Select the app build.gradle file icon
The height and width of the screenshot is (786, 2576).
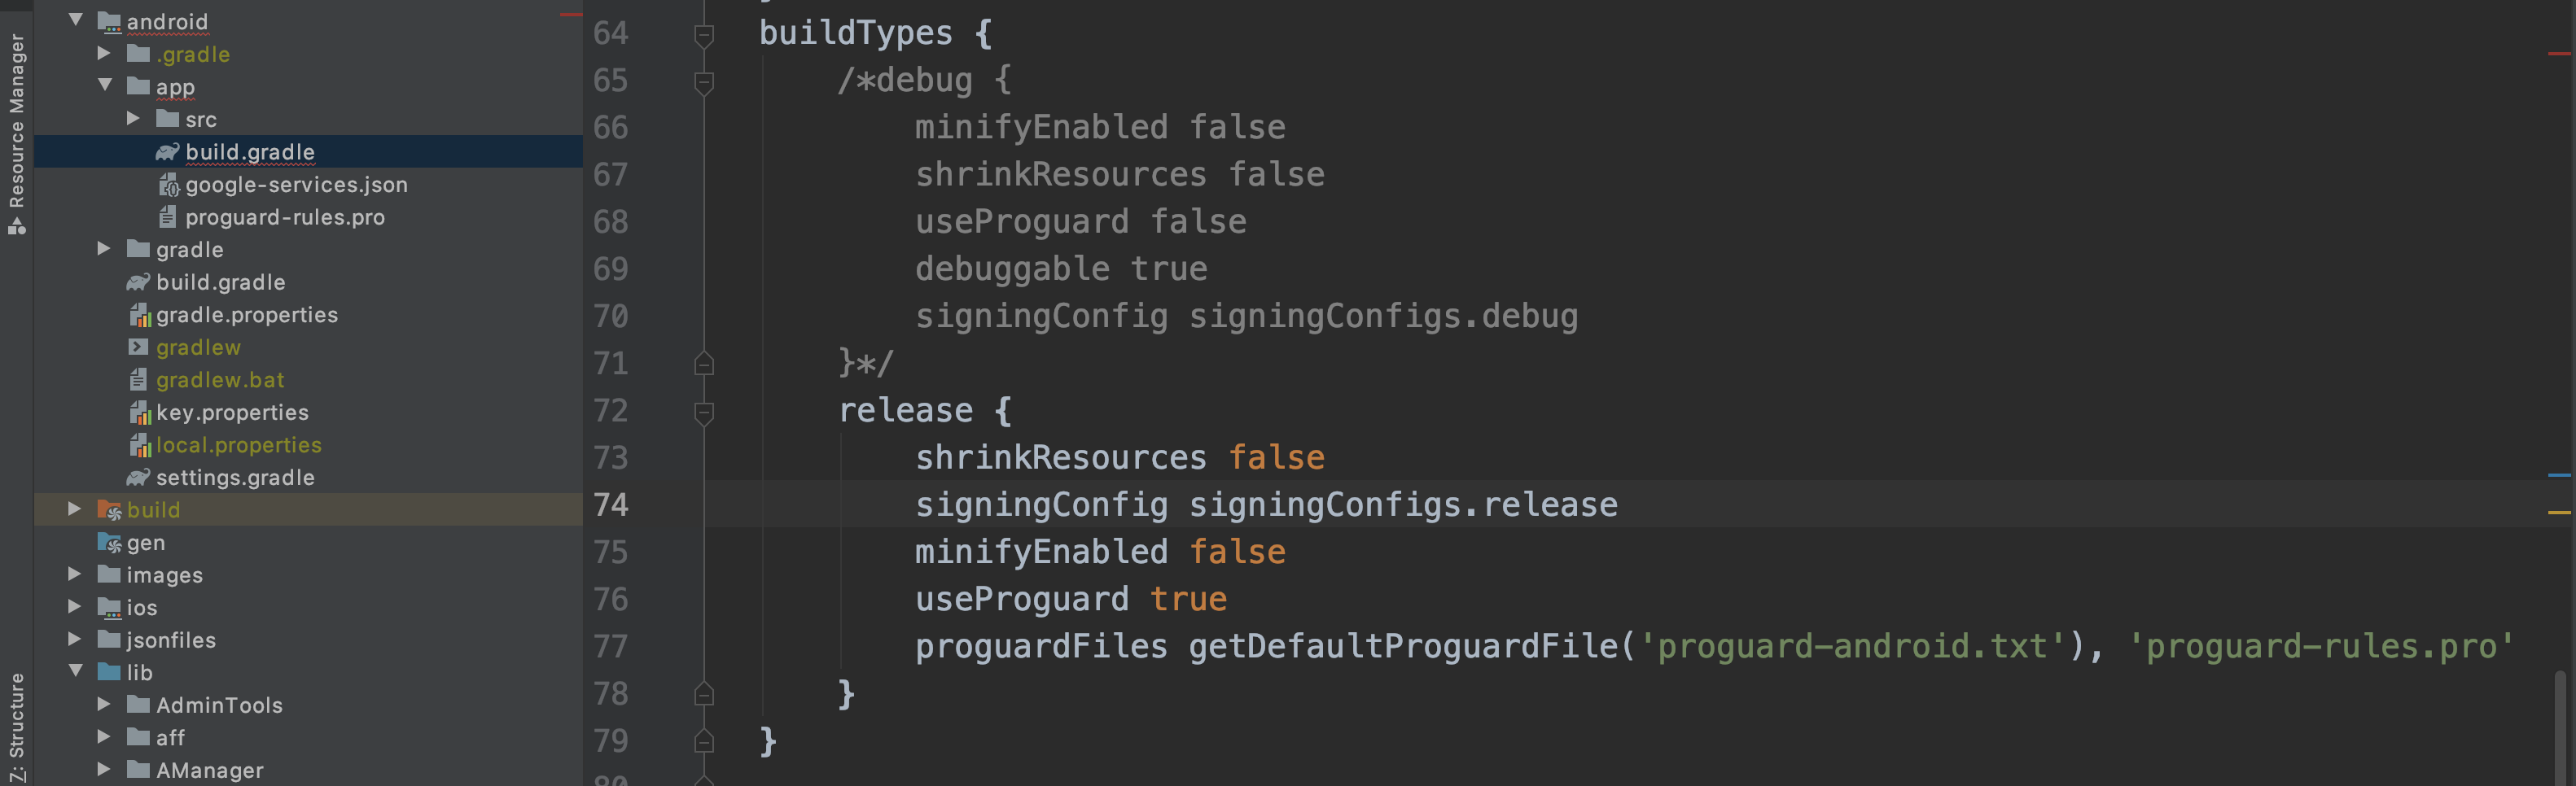(x=167, y=152)
